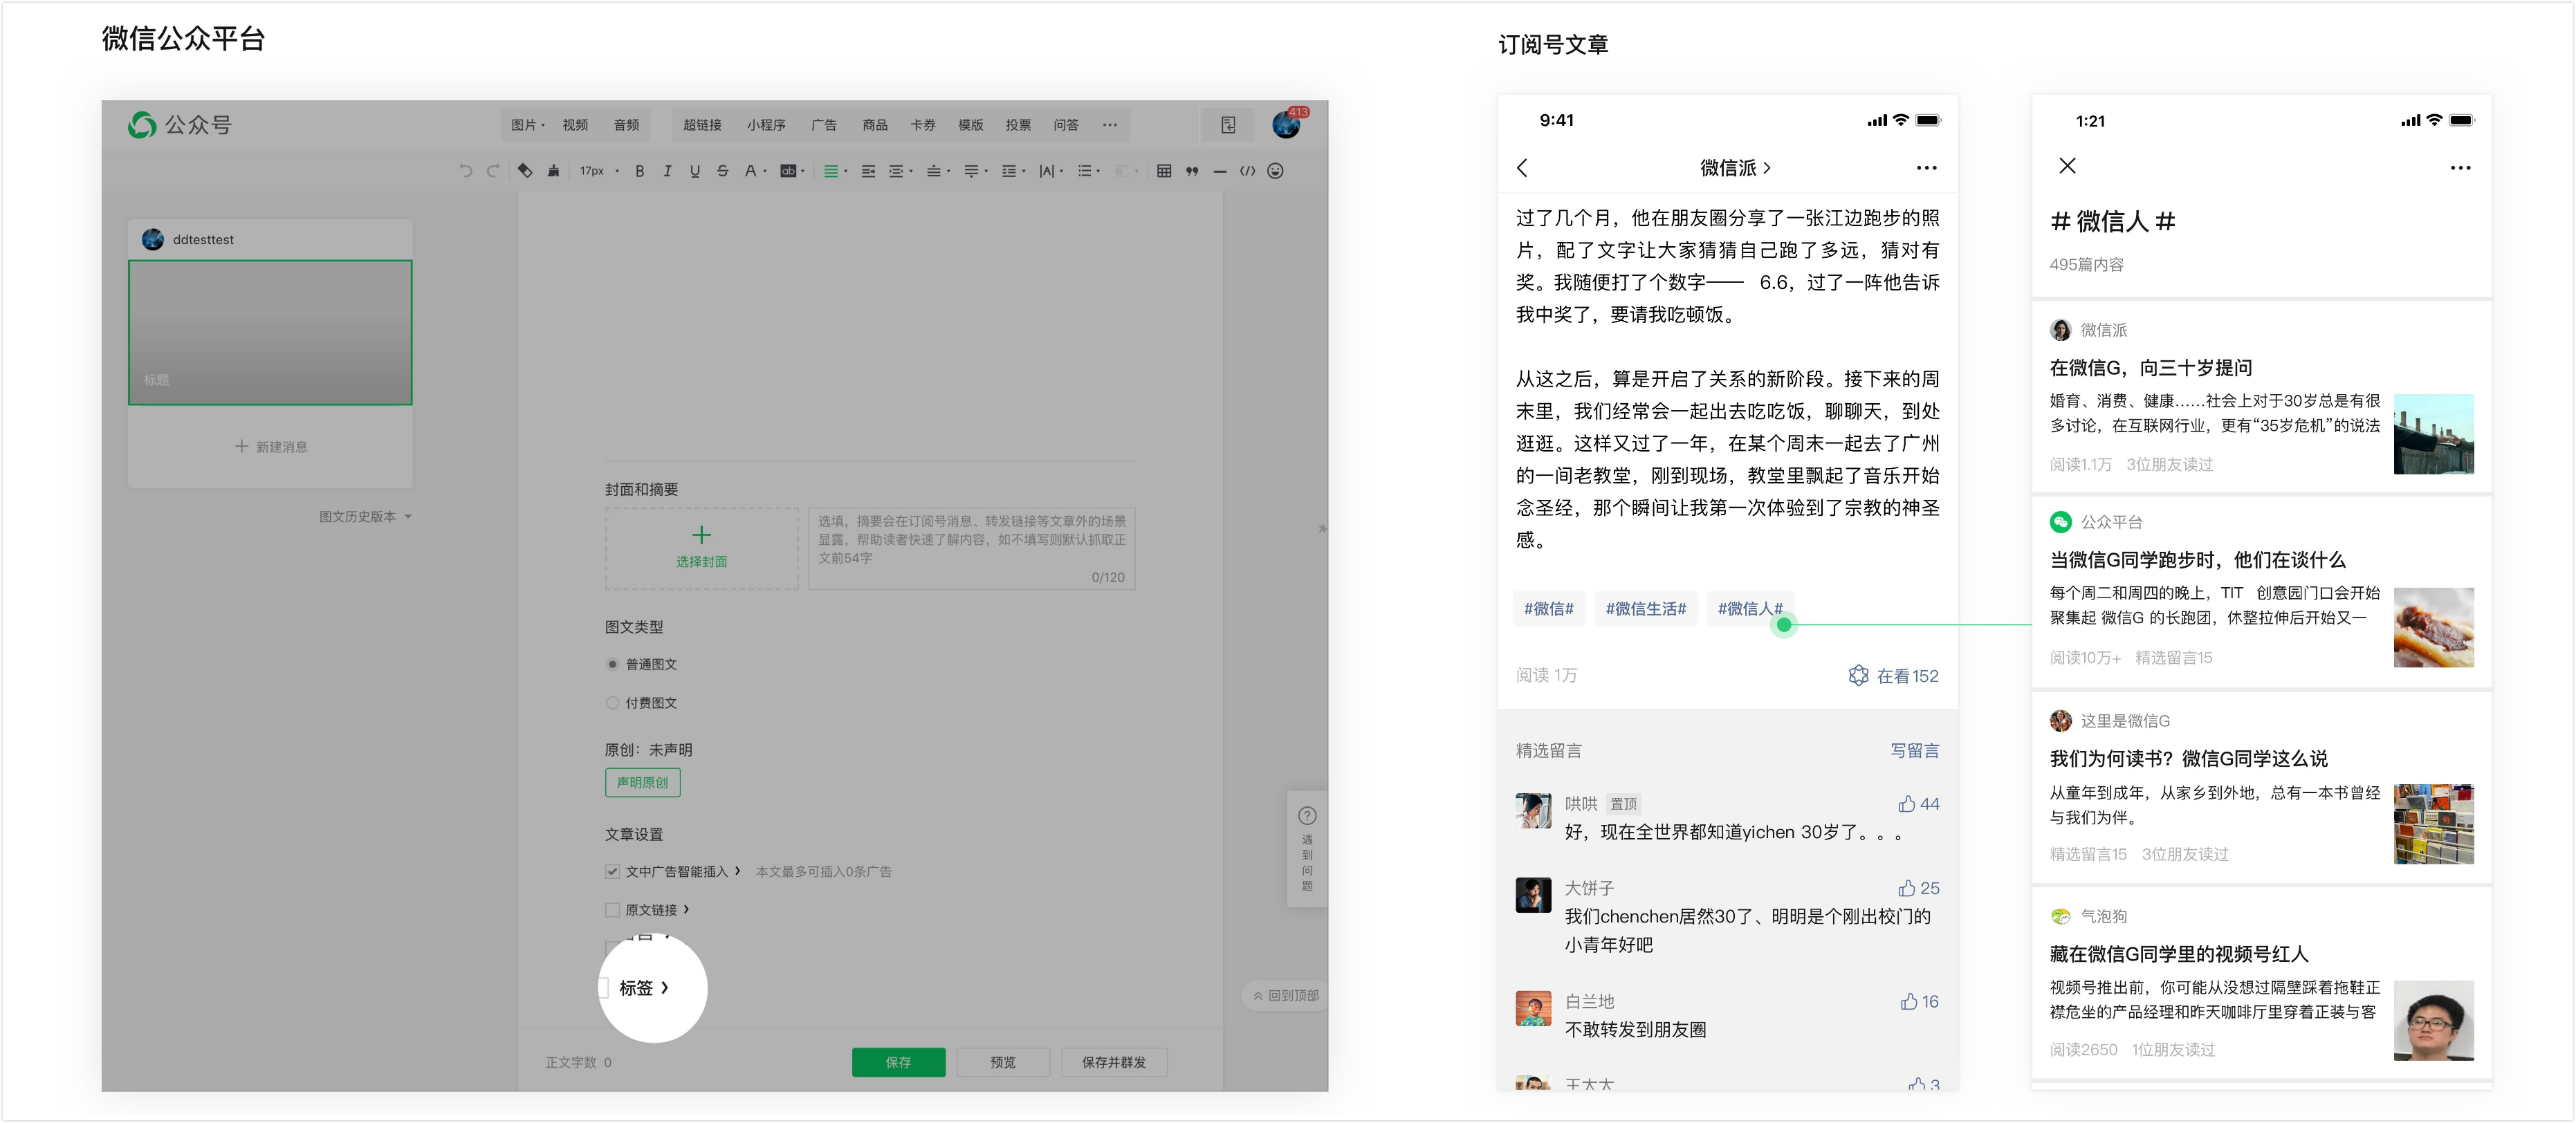Open the ··· more insert options
The height and width of the screenshot is (1123, 2576).
coord(1109,125)
